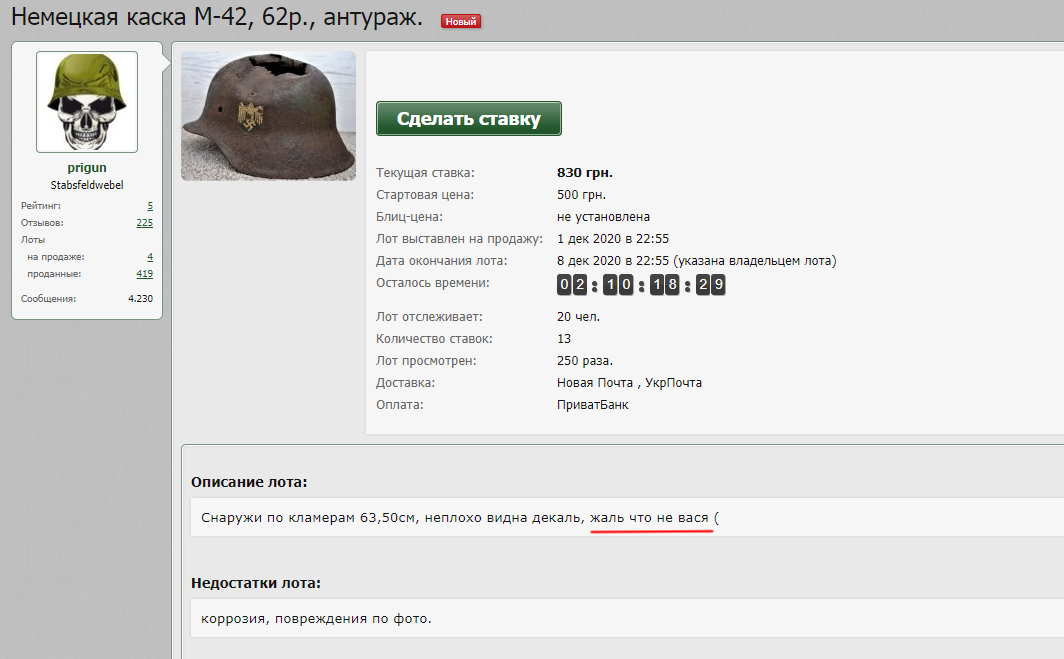Click the defects text "коррозия, повреждения по фото"
The width and height of the screenshot is (1064, 659).
click(316, 618)
